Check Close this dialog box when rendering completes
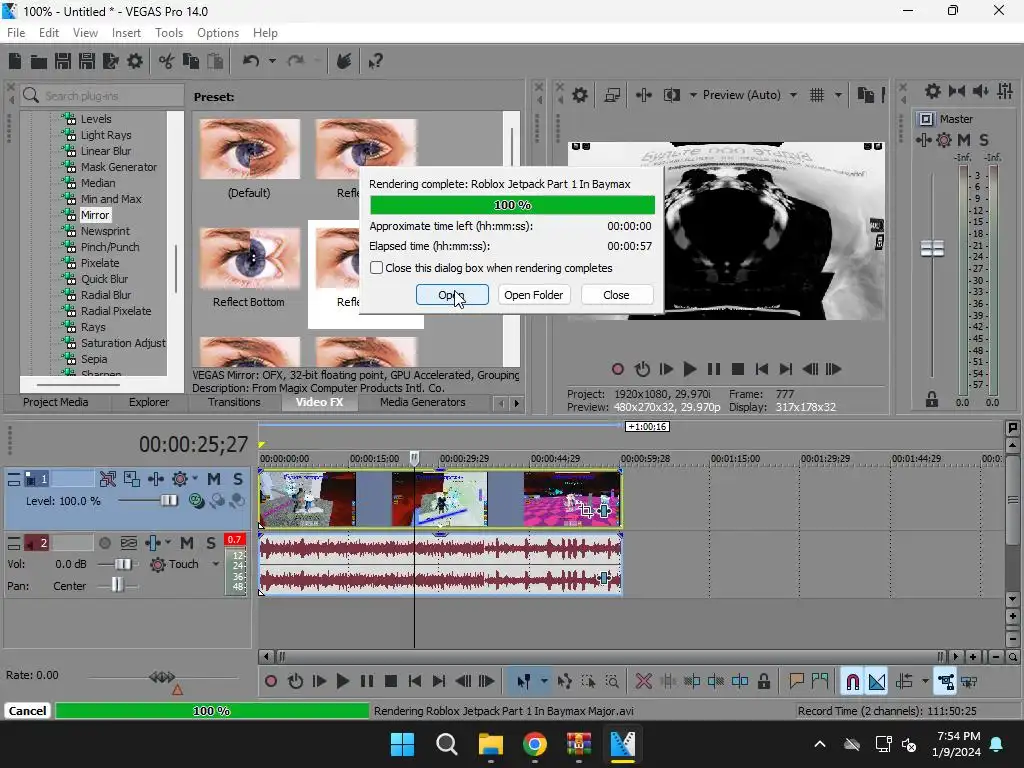The image size is (1024, 768). click(x=376, y=268)
